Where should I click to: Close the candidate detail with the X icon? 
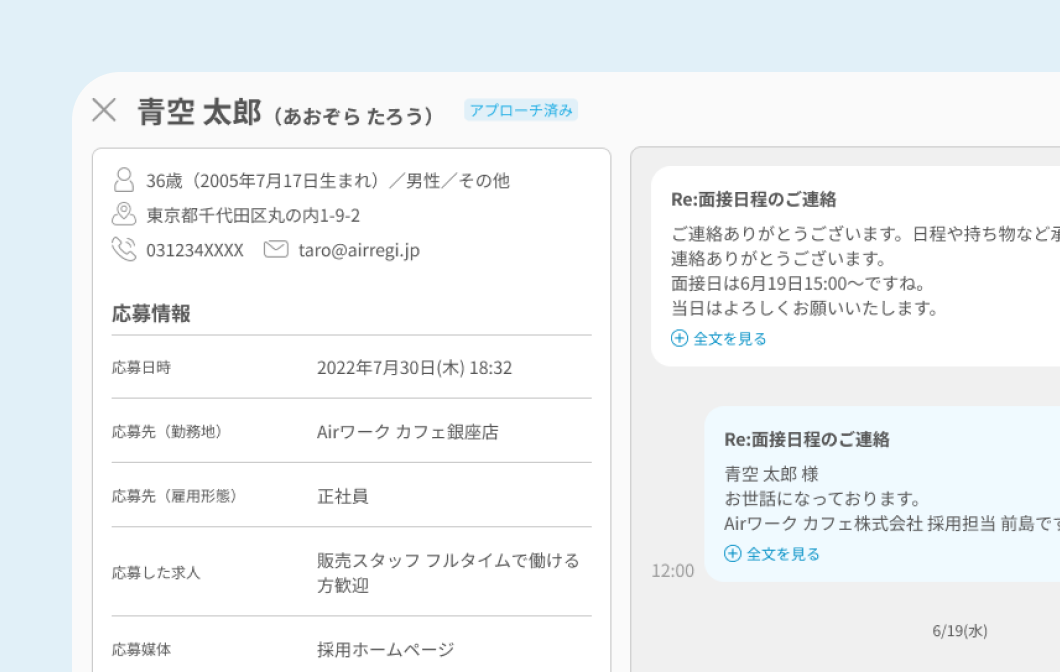pos(103,111)
